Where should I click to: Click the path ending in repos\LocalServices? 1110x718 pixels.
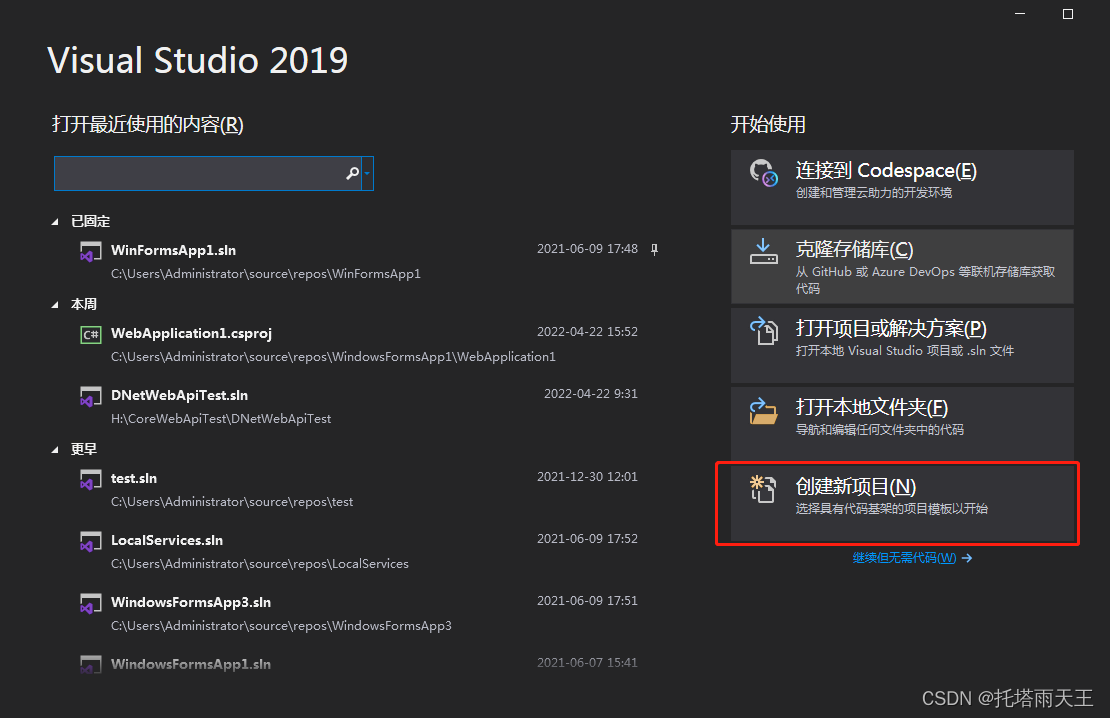pyautogui.click(x=260, y=564)
